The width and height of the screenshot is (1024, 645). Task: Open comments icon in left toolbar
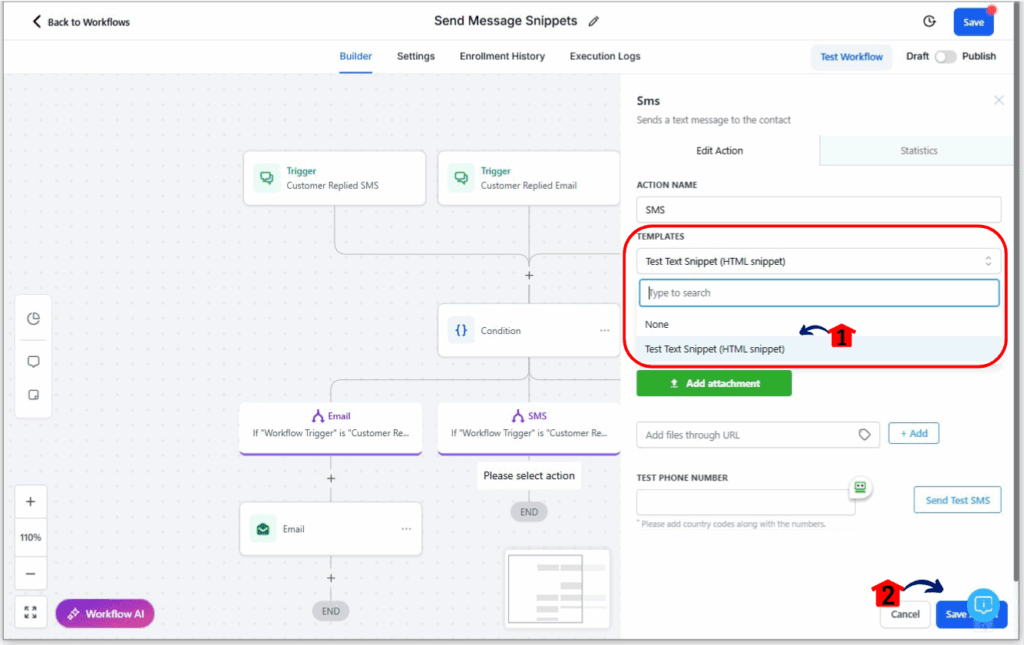[x=33, y=362]
